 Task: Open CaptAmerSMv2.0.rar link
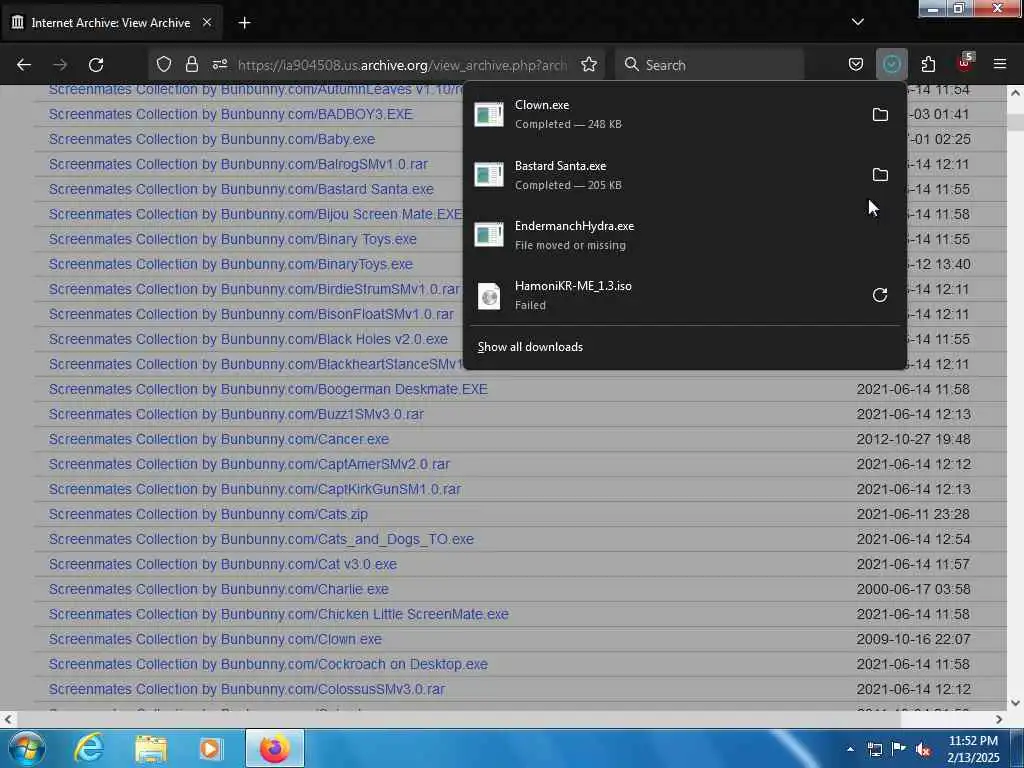(x=249, y=464)
